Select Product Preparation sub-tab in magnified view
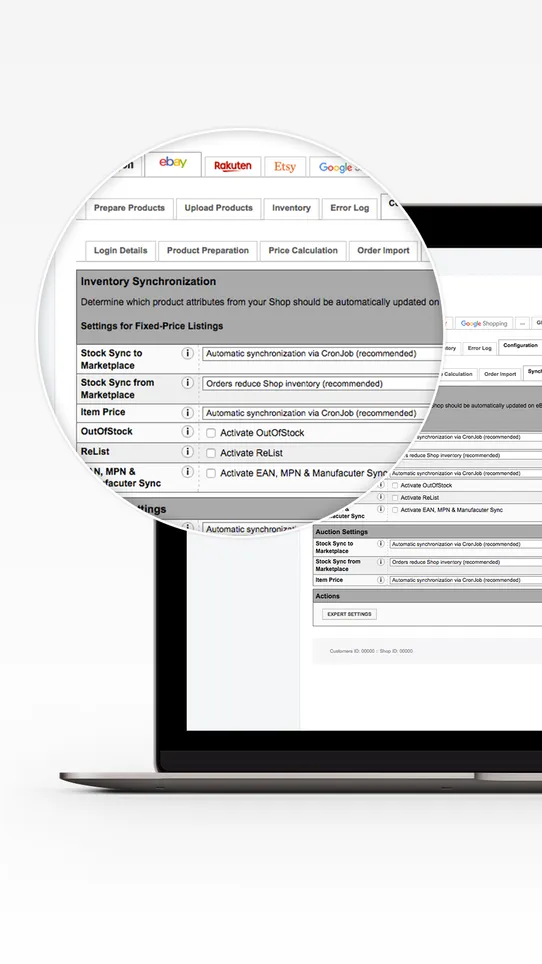The image size is (542, 964). pyautogui.click(x=208, y=251)
